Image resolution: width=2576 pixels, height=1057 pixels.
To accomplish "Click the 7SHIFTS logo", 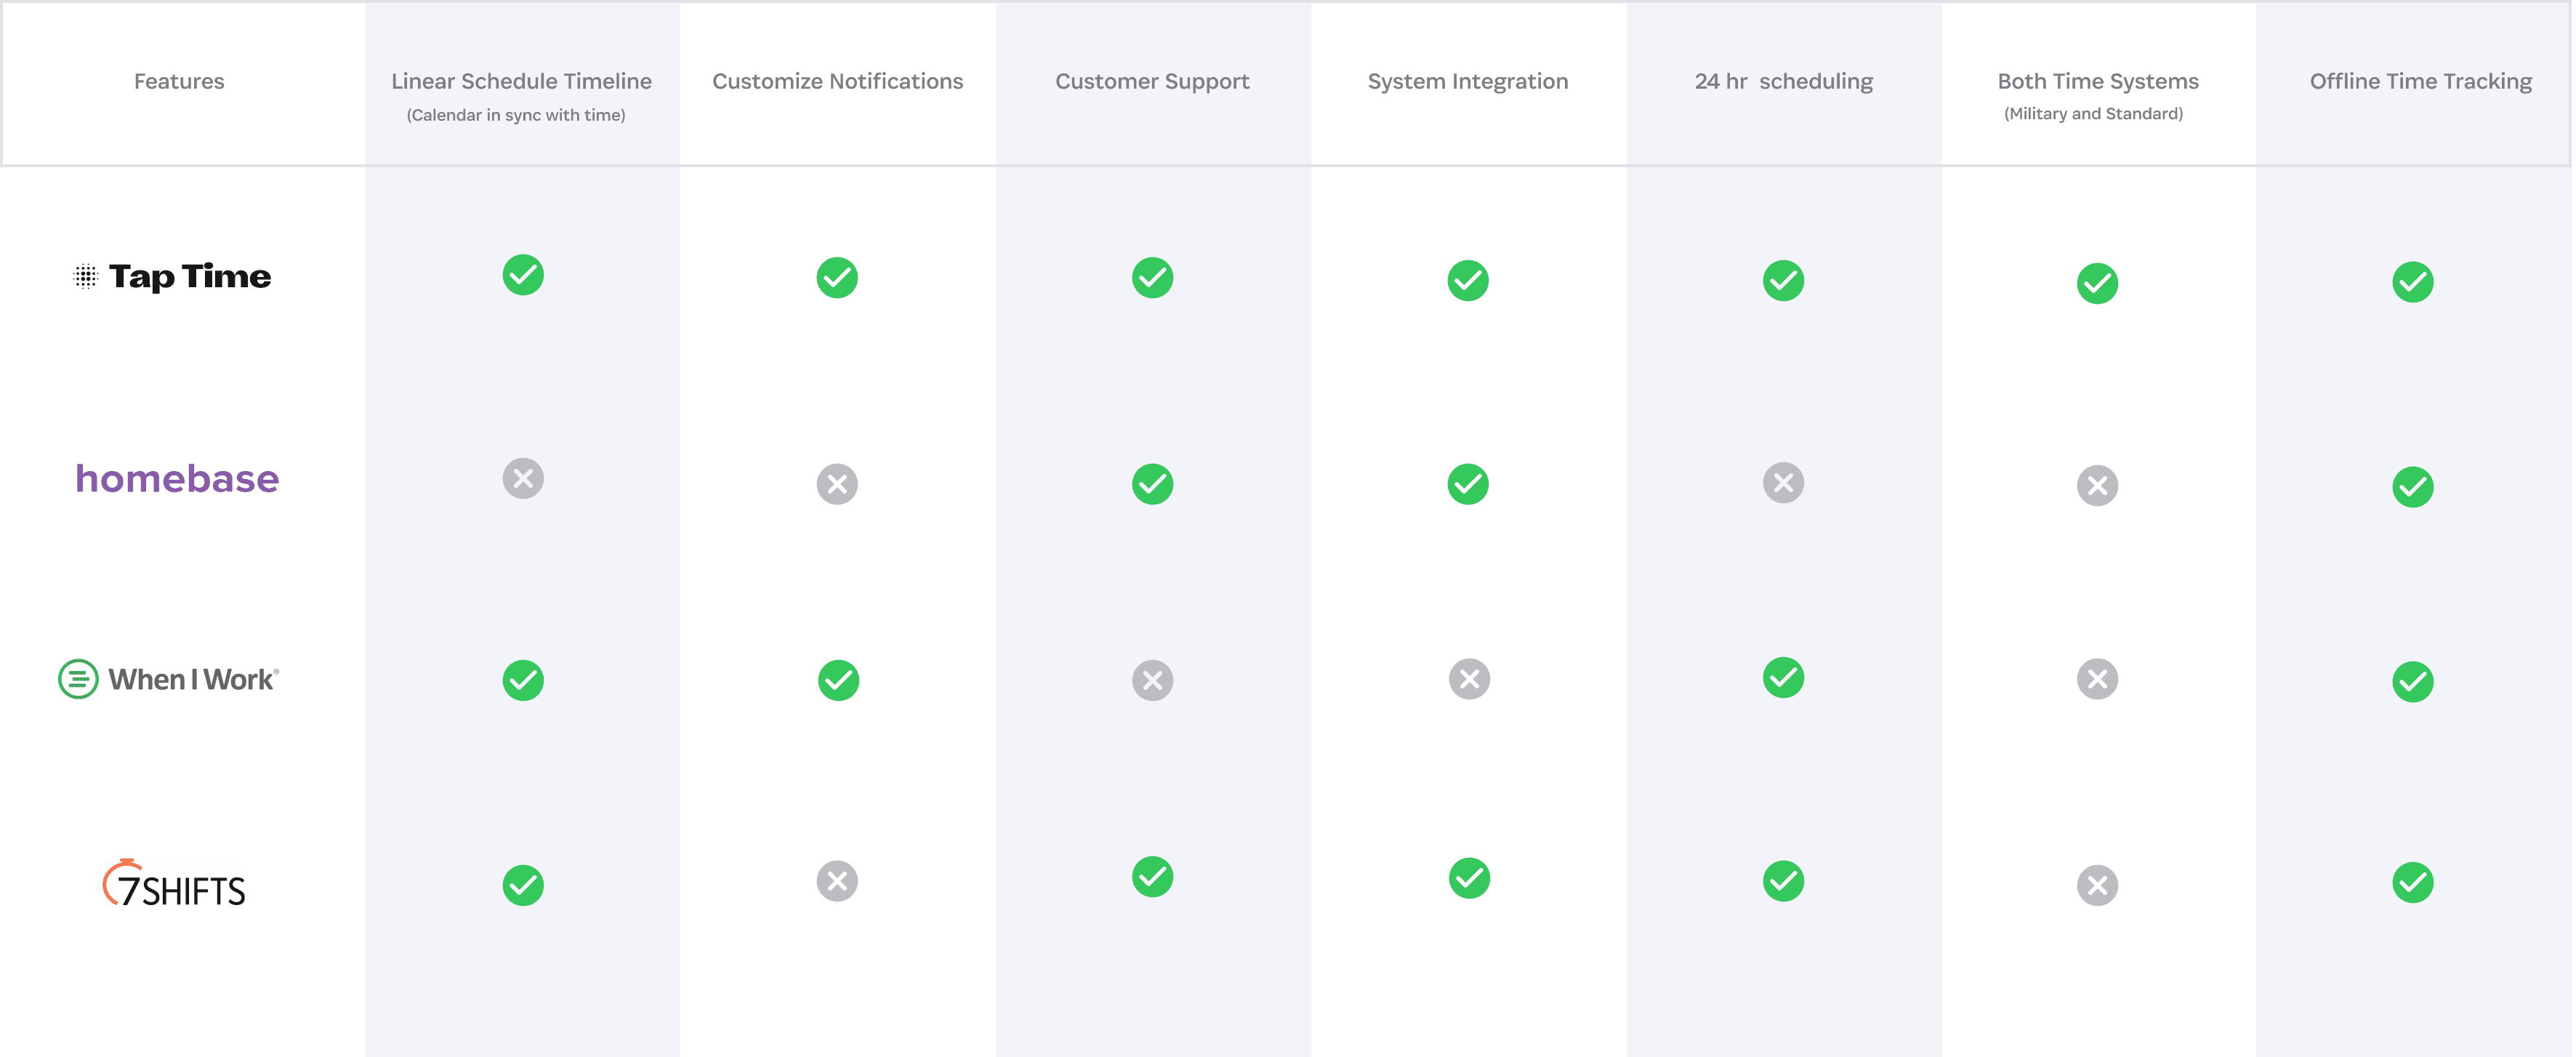I will [x=174, y=884].
